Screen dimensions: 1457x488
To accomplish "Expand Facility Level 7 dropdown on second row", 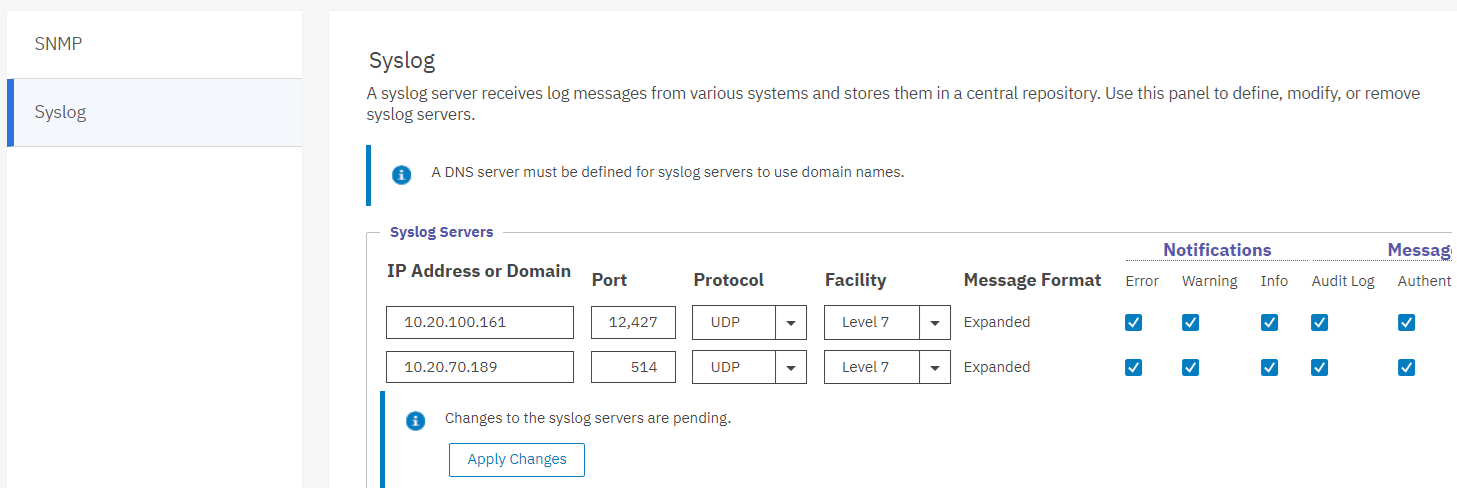I will point(934,368).
